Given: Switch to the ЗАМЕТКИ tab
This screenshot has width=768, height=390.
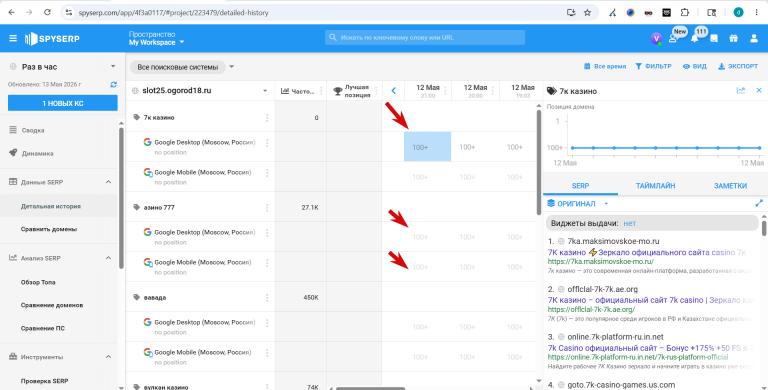Looking at the screenshot, I should tap(730, 186).
